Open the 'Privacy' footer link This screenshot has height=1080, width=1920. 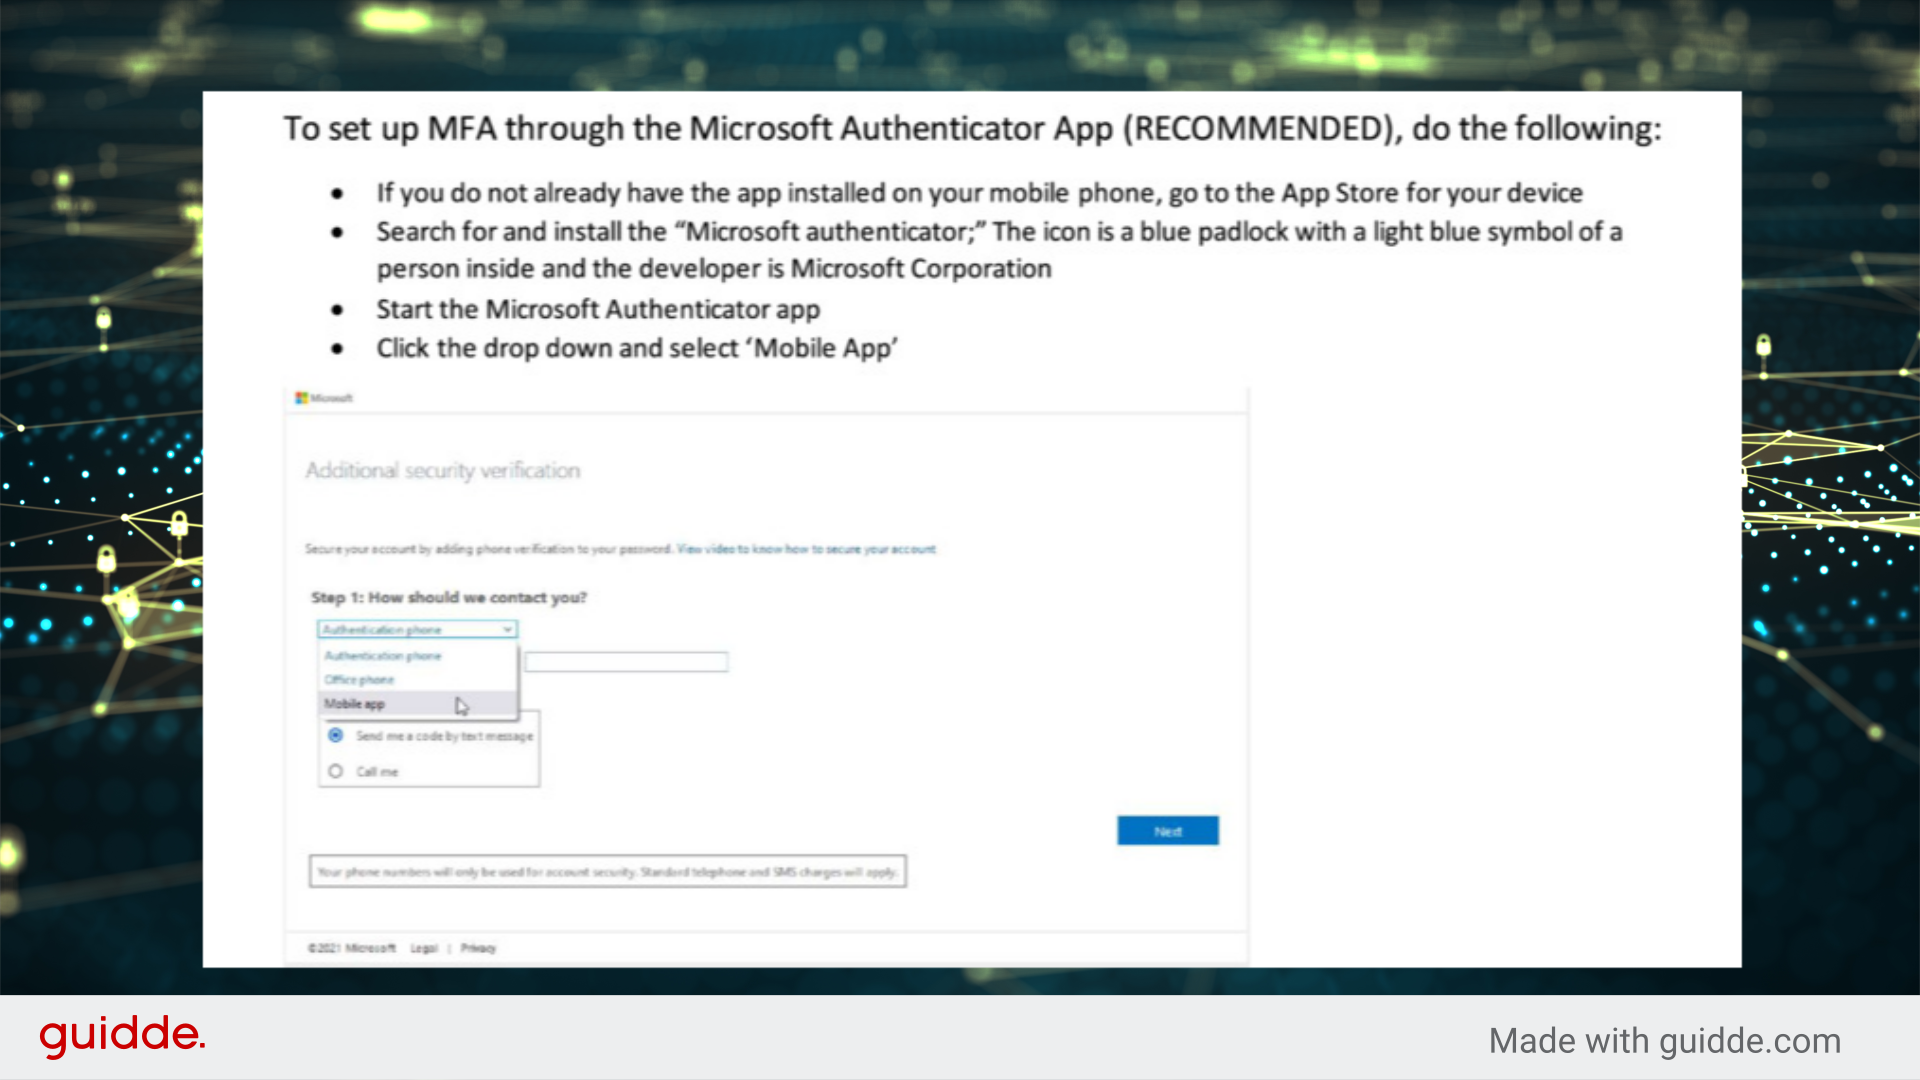479,948
